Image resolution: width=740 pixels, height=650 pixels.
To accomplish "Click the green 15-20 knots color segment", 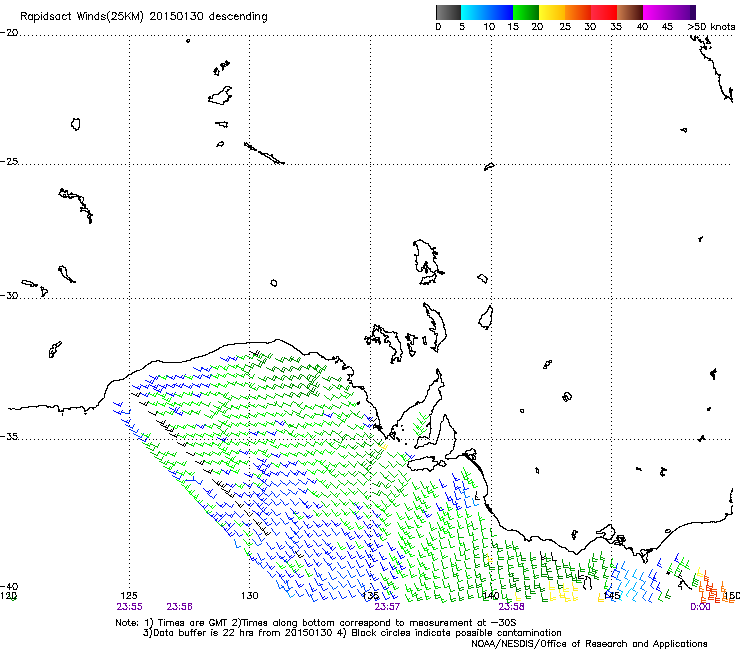I will coord(526,12).
